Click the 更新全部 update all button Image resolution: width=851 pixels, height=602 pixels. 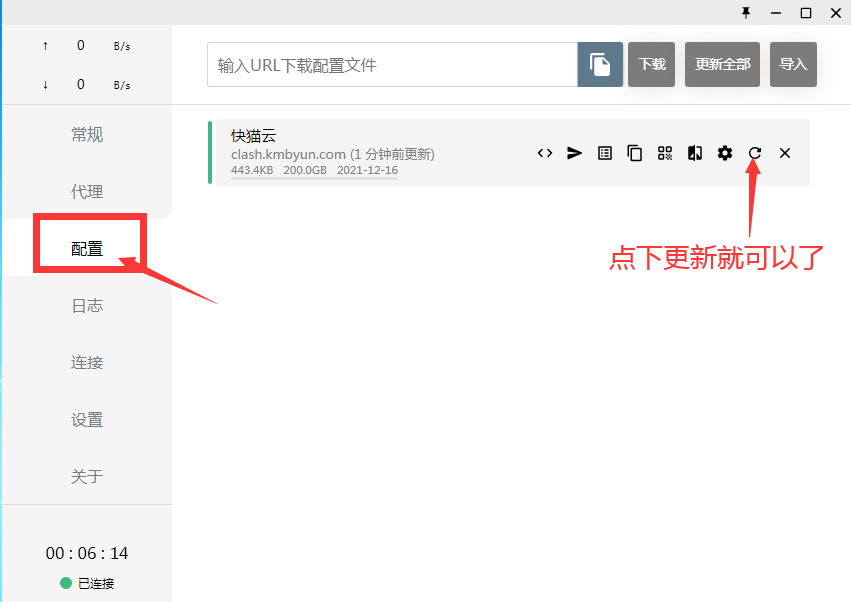coord(722,64)
